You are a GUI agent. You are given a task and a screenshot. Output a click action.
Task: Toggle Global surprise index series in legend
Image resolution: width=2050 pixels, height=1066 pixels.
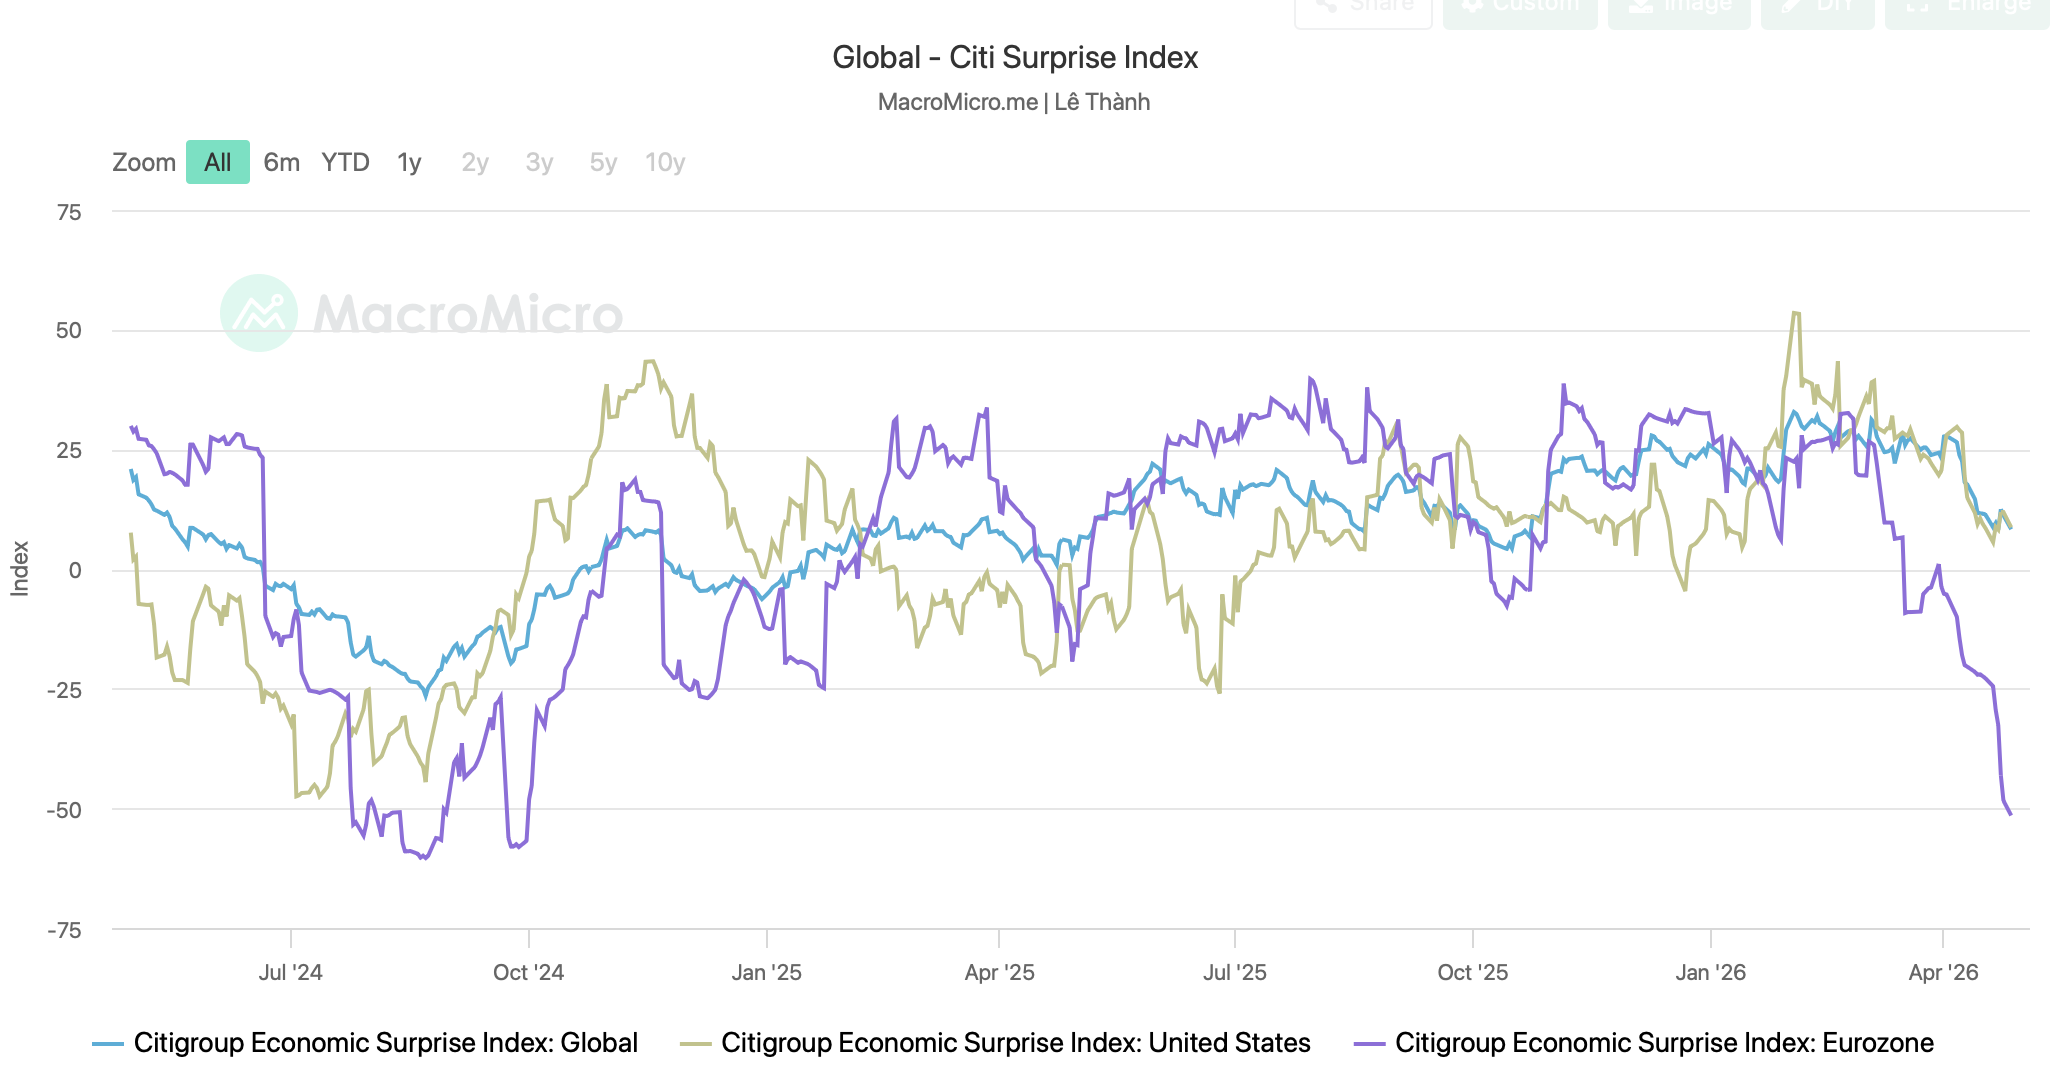(x=385, y=1043)
